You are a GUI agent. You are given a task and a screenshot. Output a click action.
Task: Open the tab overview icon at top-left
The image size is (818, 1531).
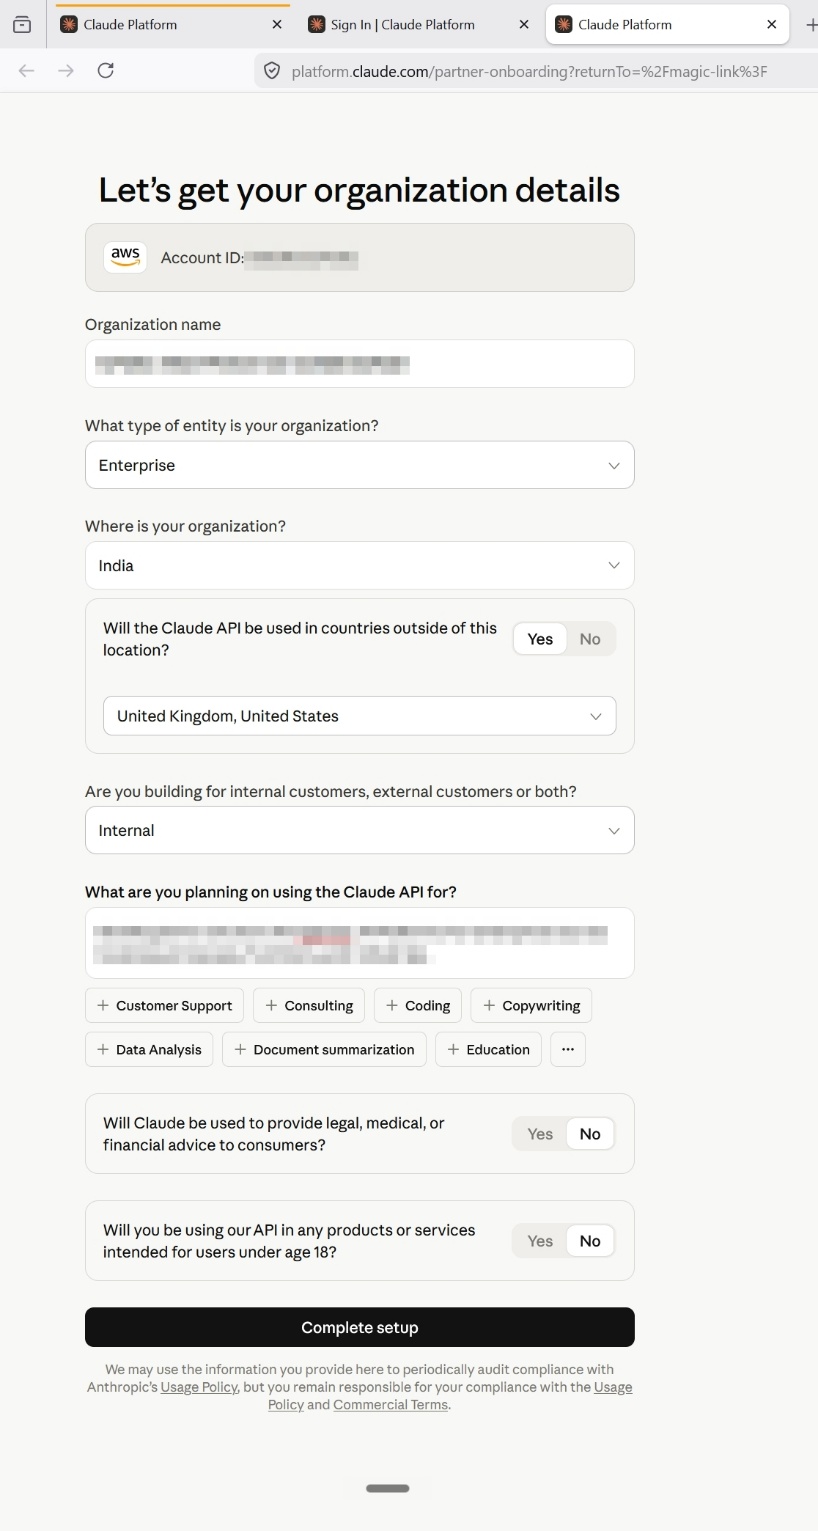point(22,24)
